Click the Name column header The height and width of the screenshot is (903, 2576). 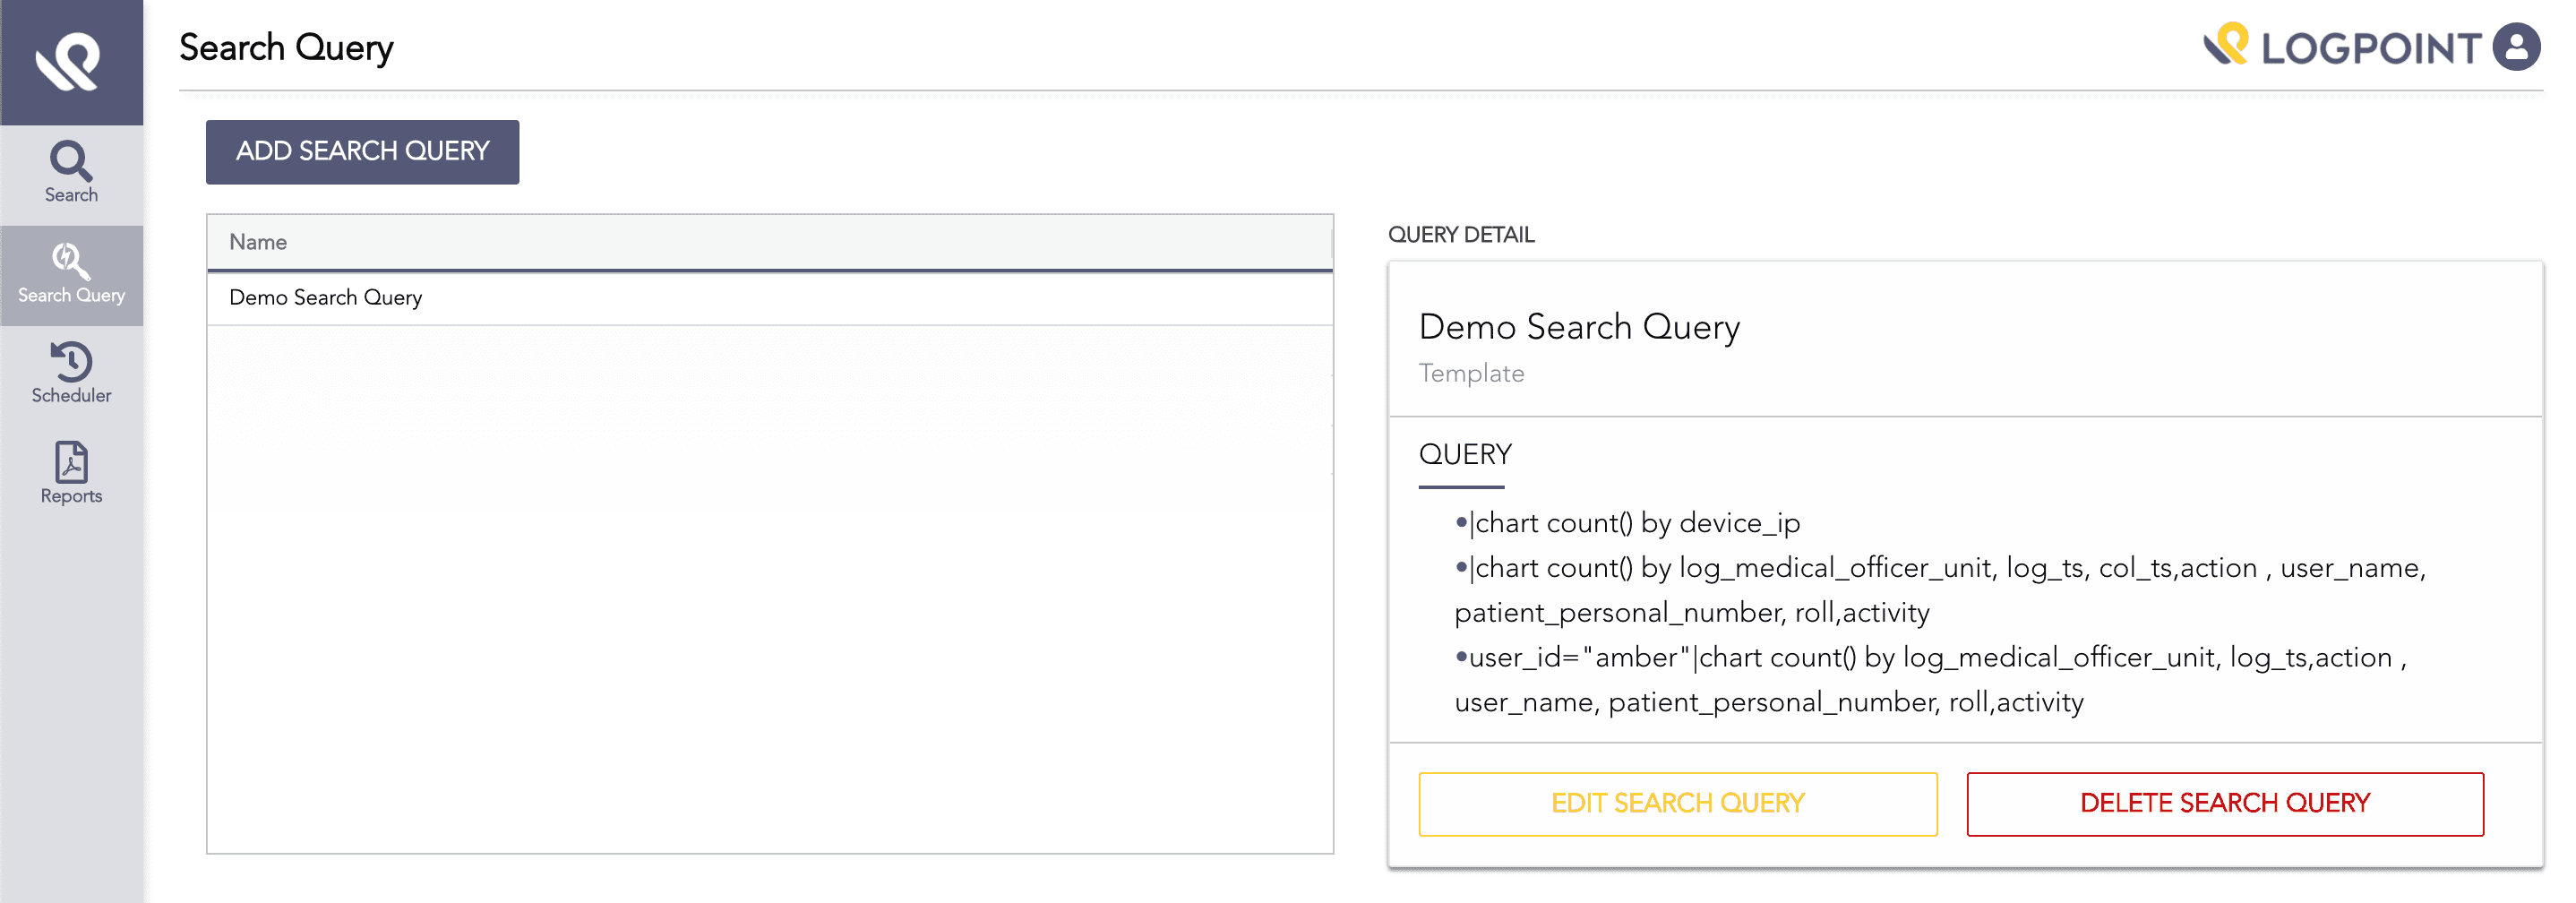click(x=257, y=242)
